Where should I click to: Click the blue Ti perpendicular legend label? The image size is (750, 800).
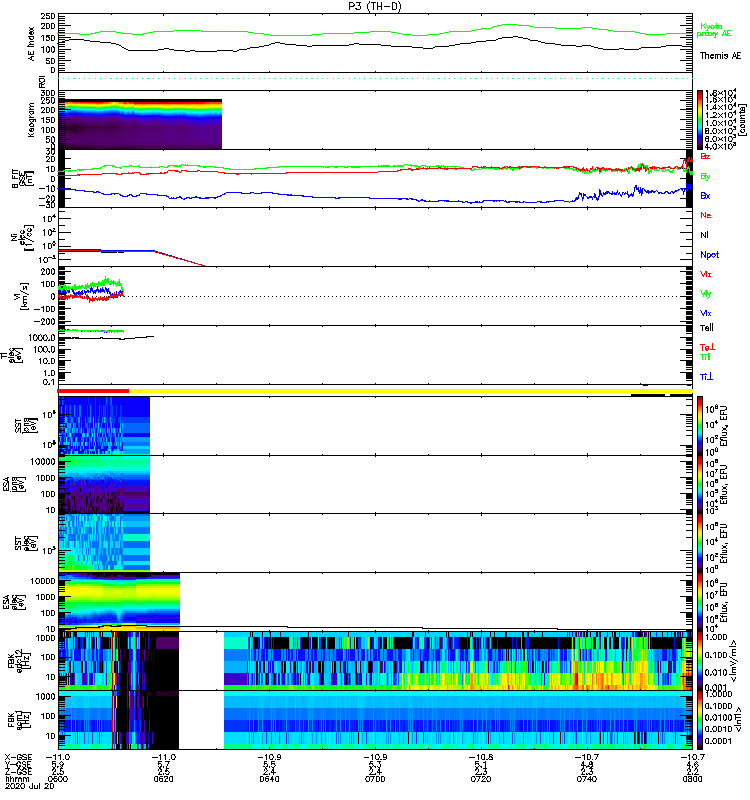(x=706, y=377)
